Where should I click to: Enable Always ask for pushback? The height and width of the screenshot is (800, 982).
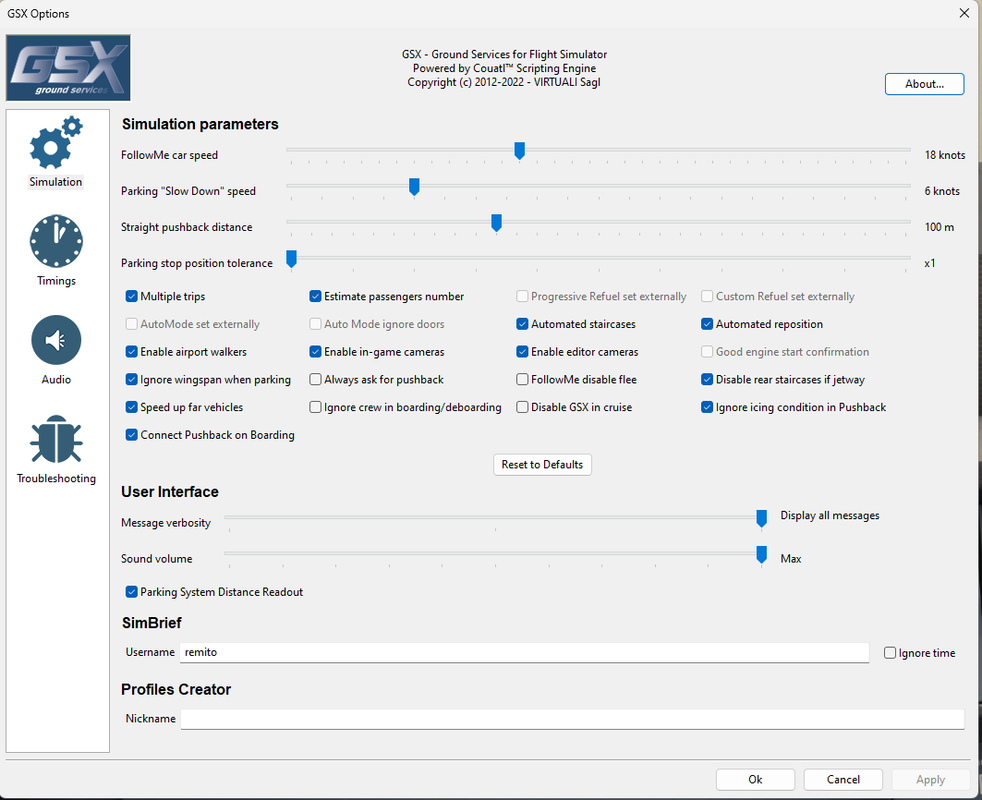click(x=316, y=379)
